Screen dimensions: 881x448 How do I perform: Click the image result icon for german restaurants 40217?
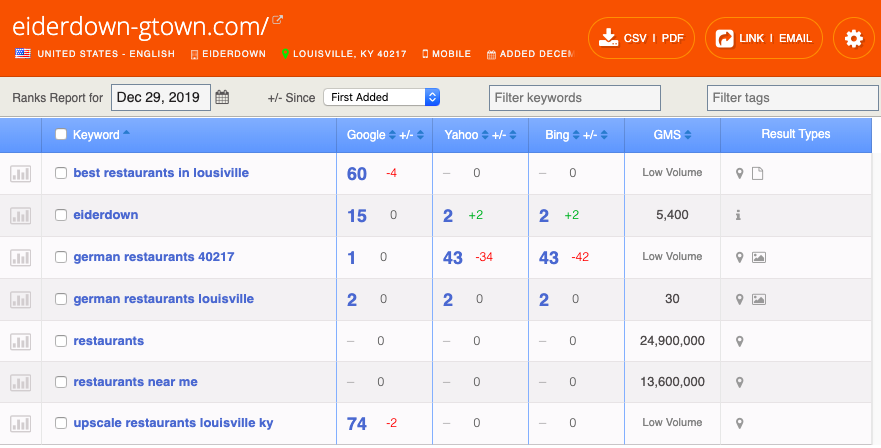point(759,257)
